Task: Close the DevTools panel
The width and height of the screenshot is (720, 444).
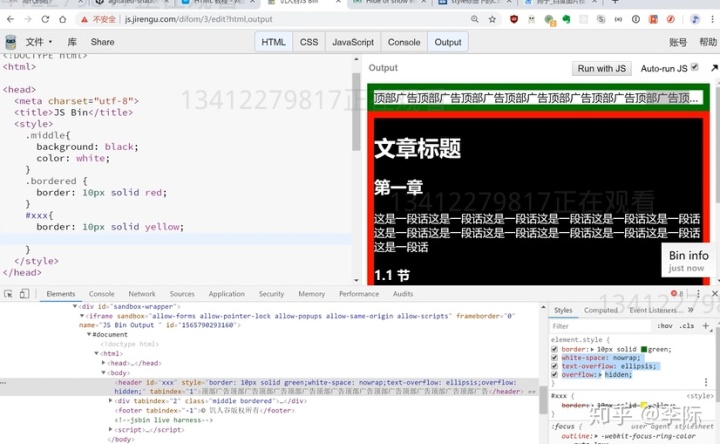Action: tap(714, 293)
